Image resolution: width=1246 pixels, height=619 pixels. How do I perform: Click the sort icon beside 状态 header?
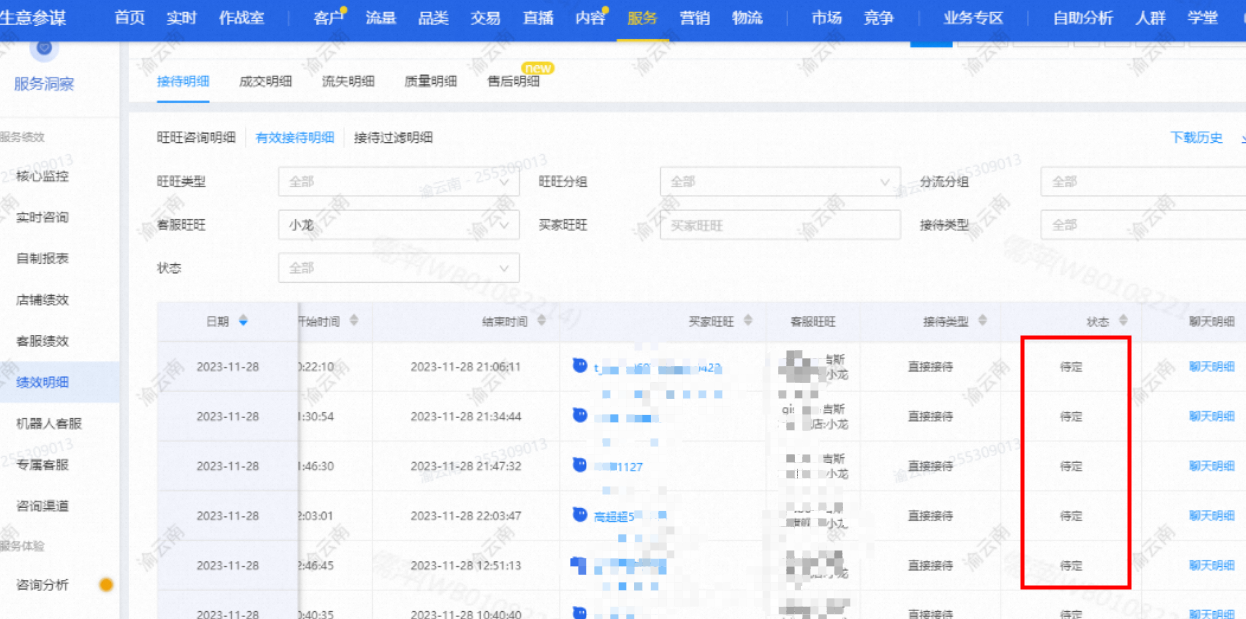coord(1122,321)
